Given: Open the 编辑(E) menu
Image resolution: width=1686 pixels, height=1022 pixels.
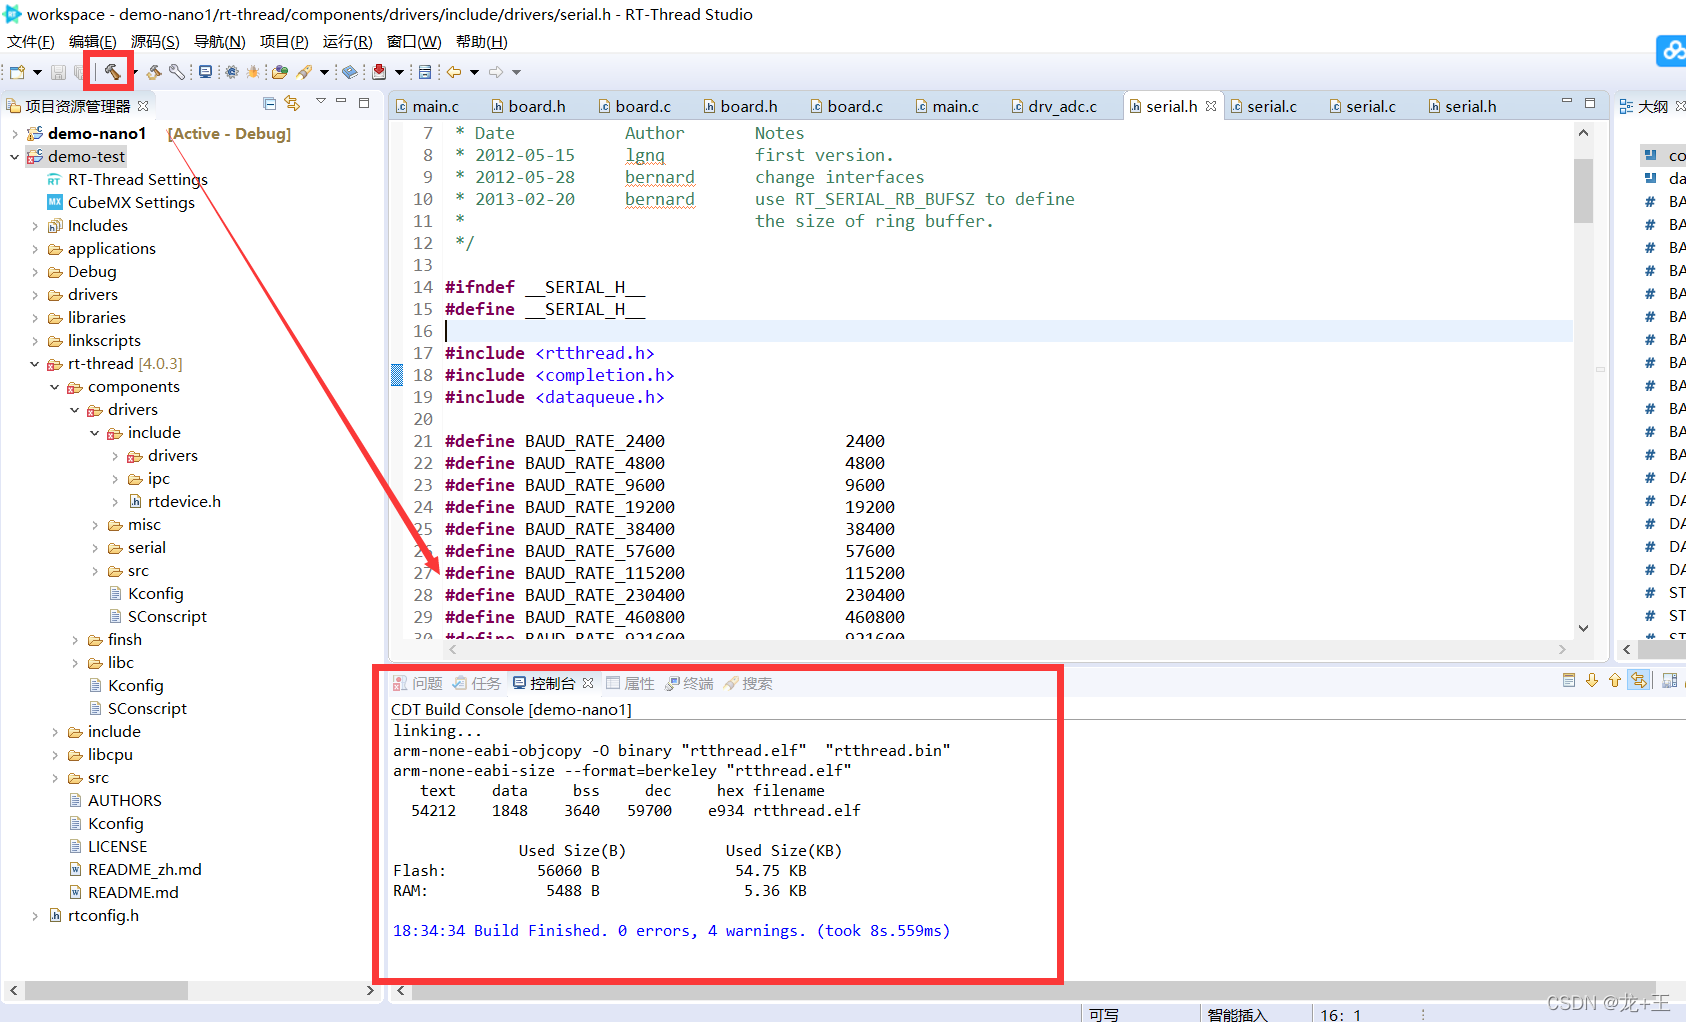Looking at the screenshot, I should pos(92,41).
